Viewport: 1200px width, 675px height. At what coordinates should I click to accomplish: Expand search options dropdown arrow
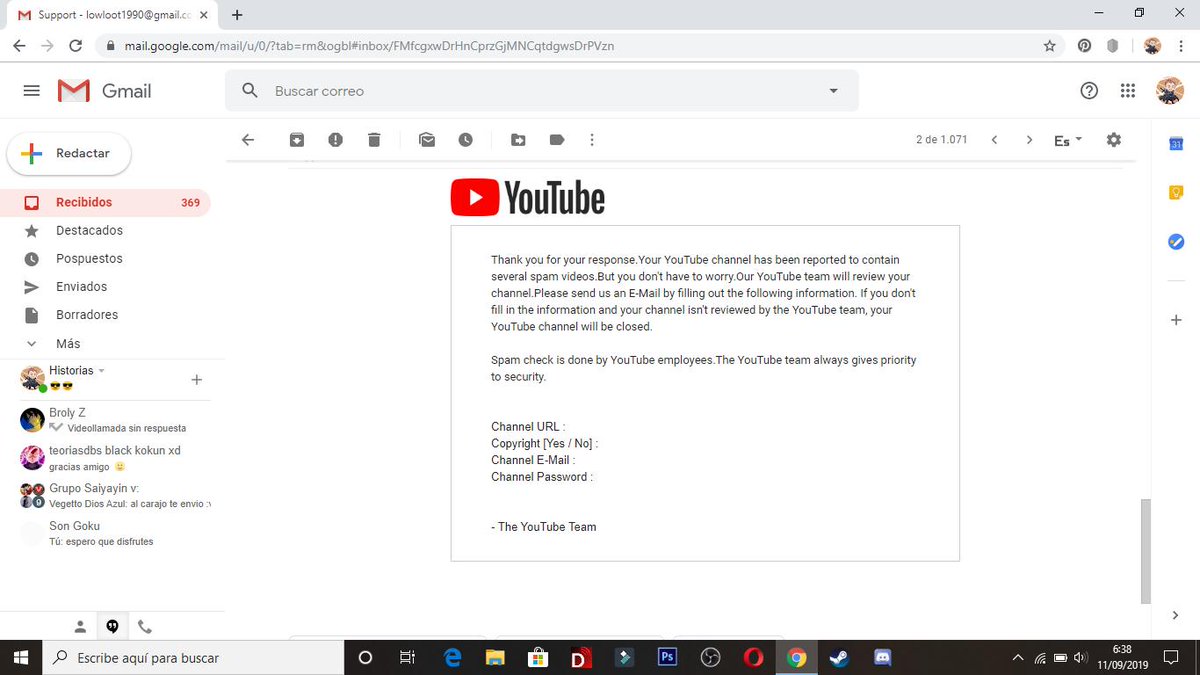pyautogui.click(x=834, y=91)
